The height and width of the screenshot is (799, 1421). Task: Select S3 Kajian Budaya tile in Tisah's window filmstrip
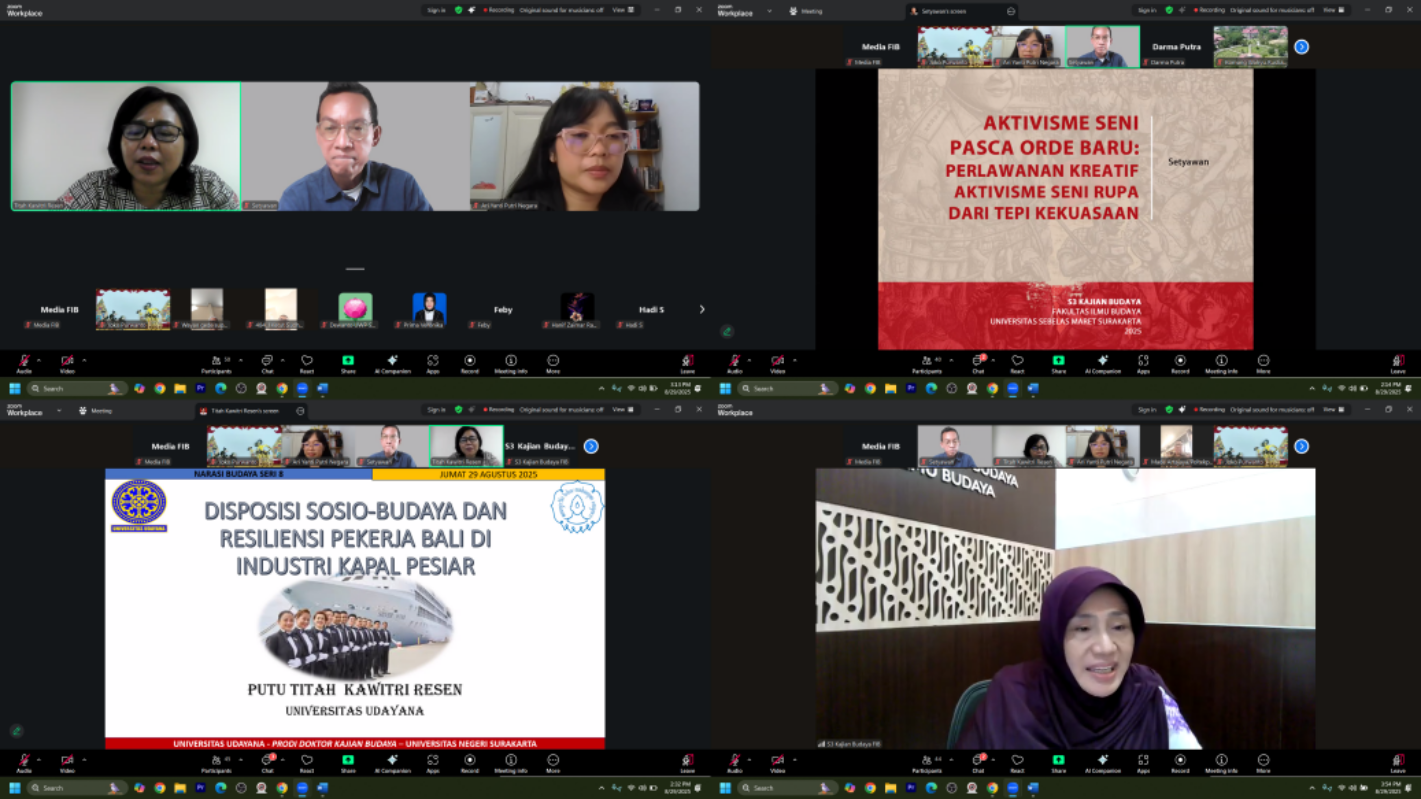coord(540,447)
